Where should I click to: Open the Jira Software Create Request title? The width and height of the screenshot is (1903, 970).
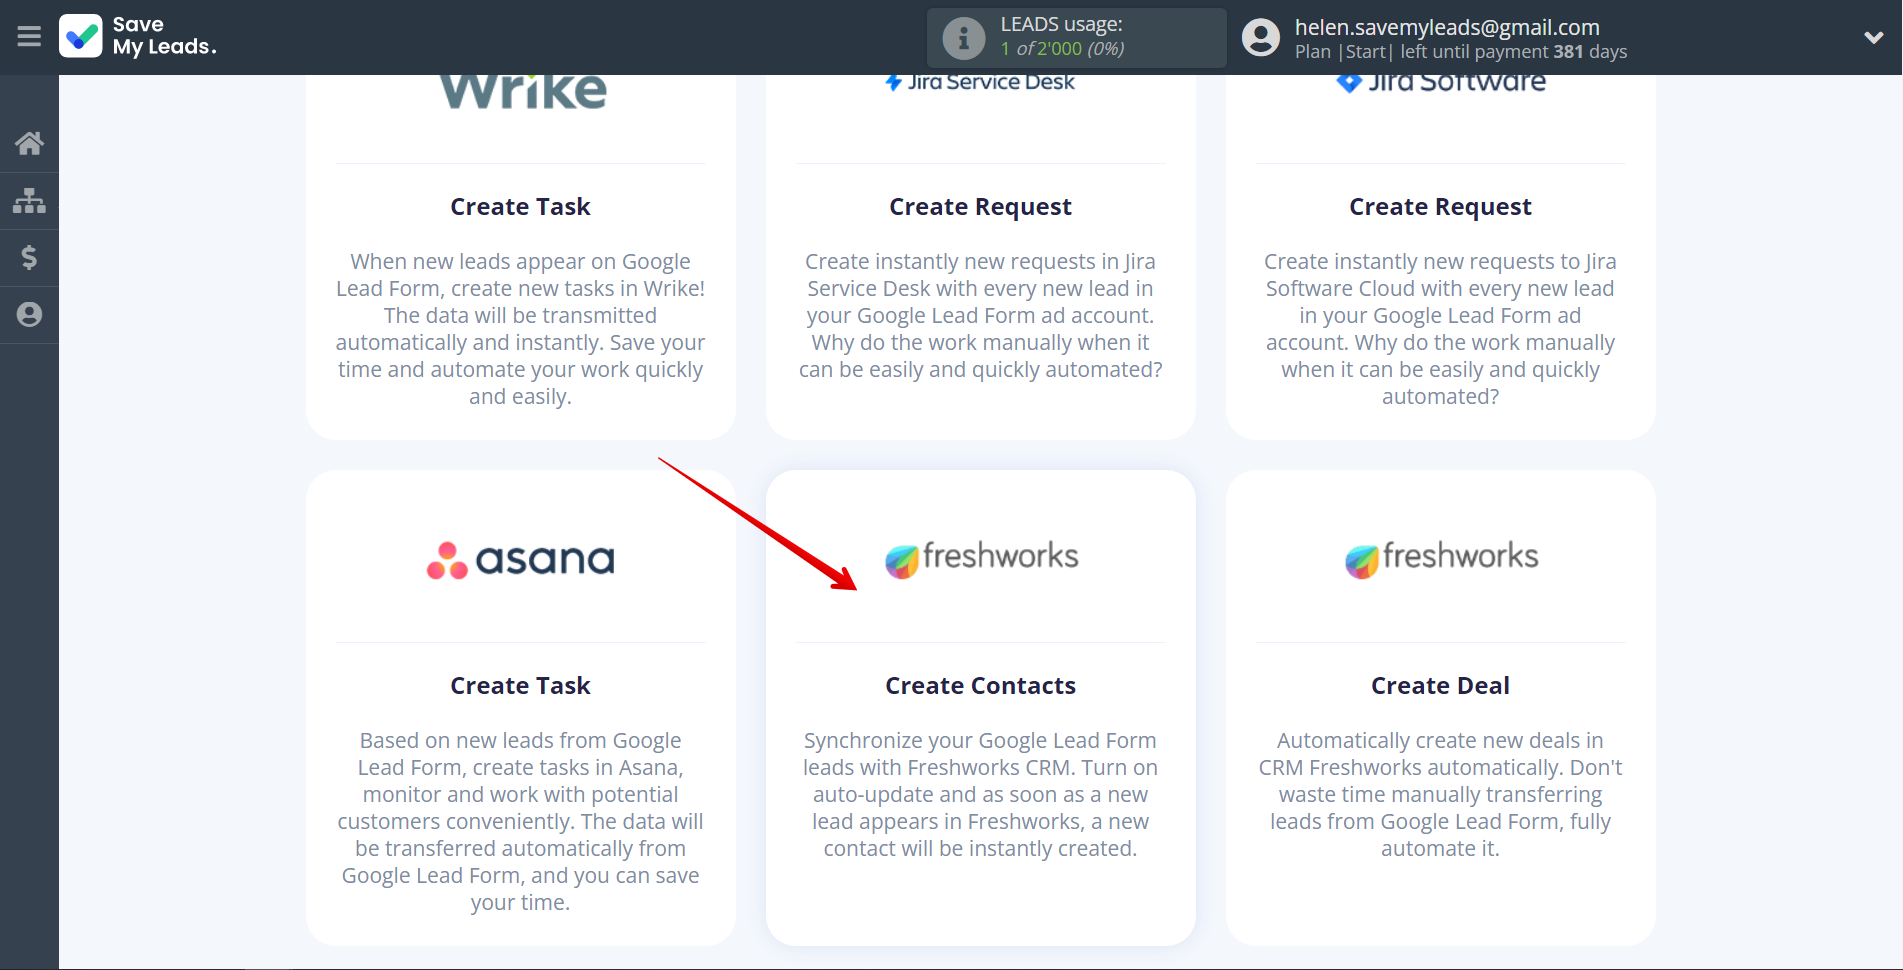1440,207
